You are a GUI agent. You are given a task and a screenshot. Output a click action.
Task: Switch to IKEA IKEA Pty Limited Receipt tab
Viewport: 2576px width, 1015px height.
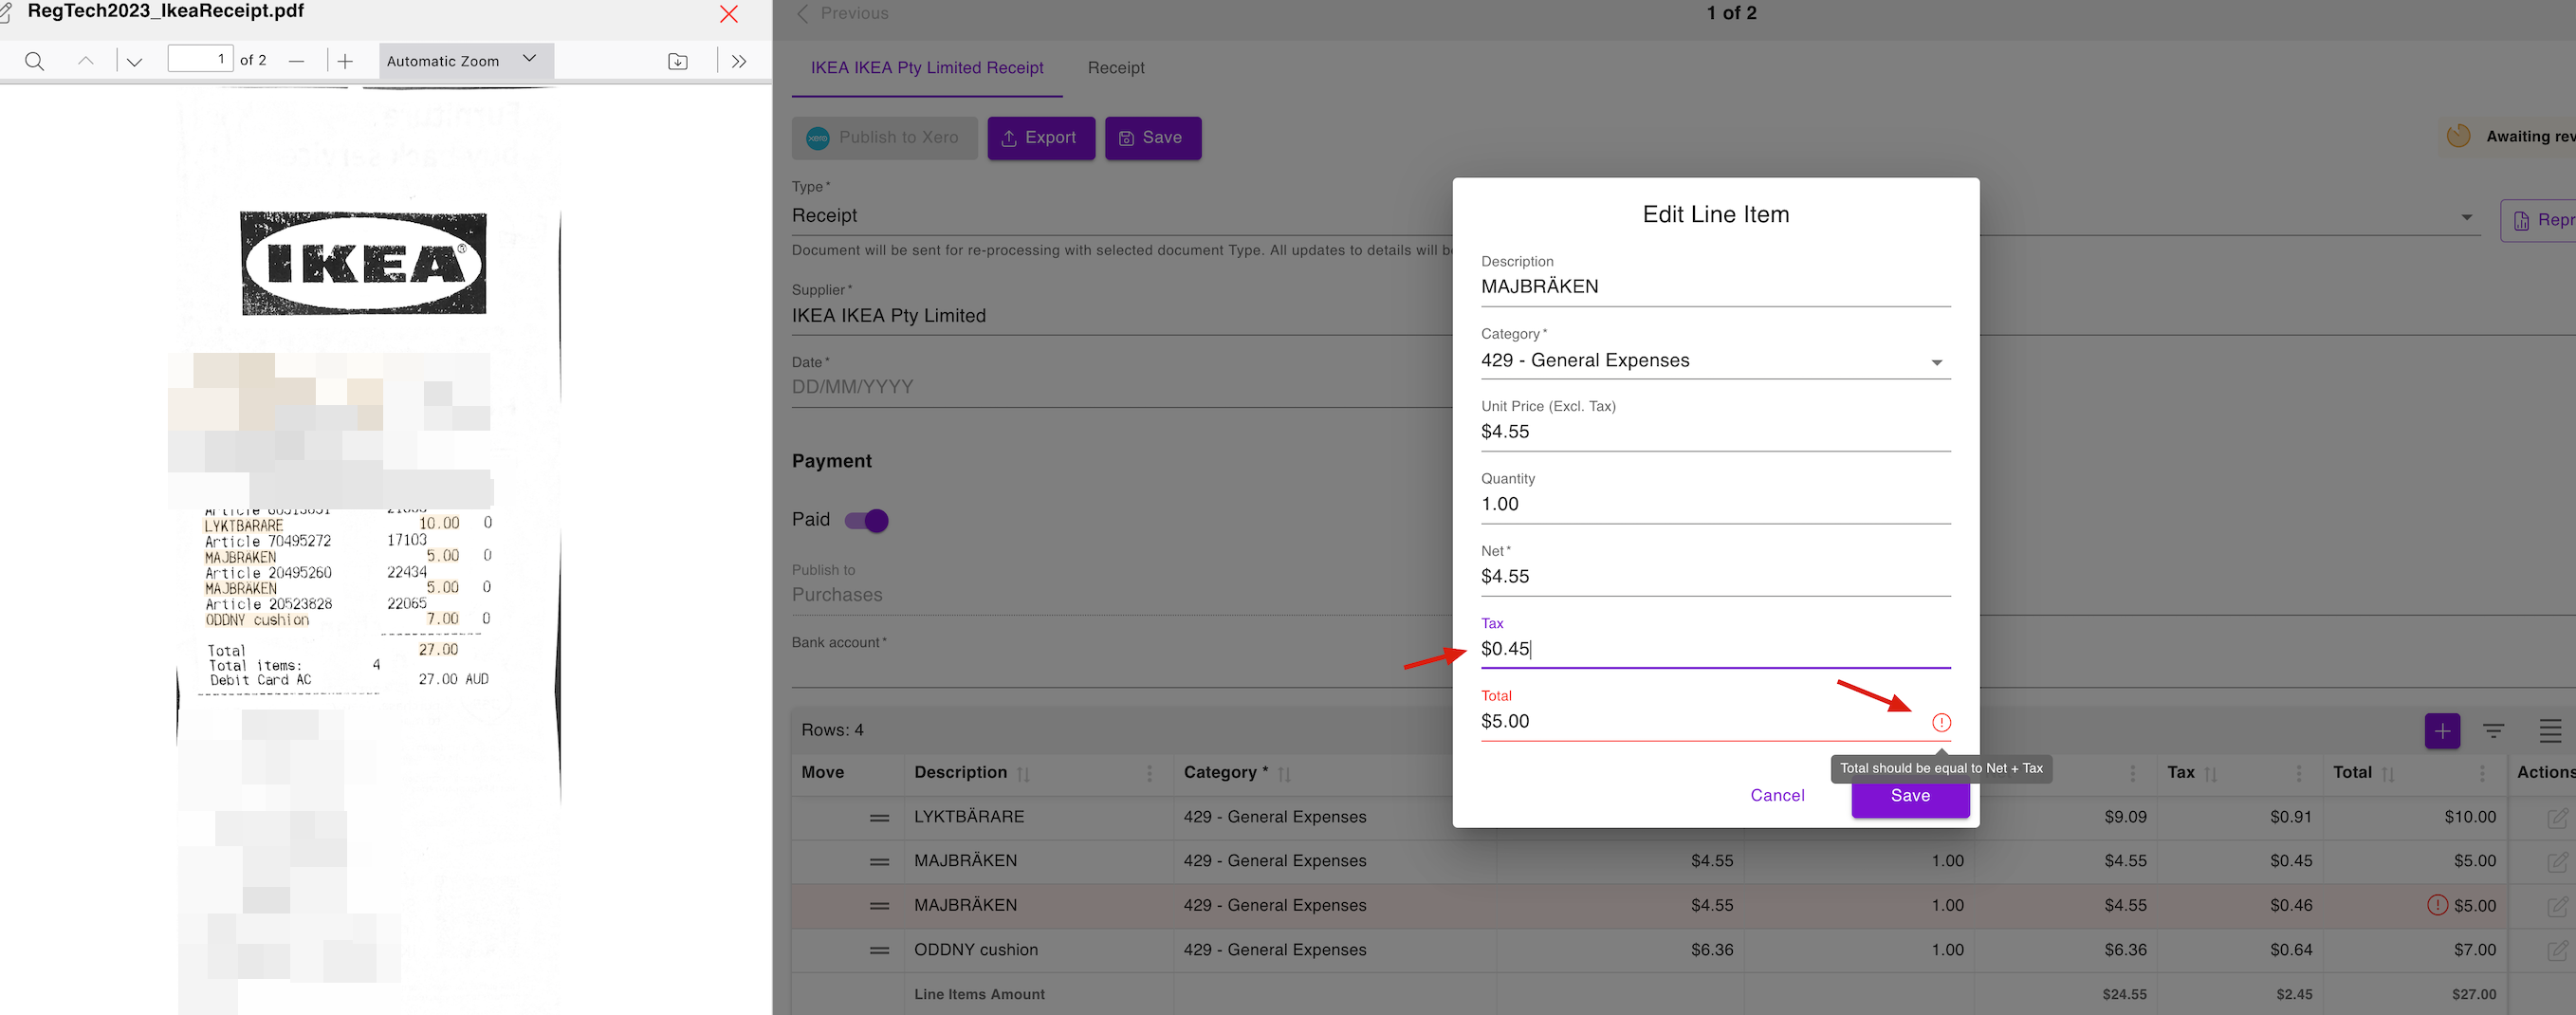[927, 68]
